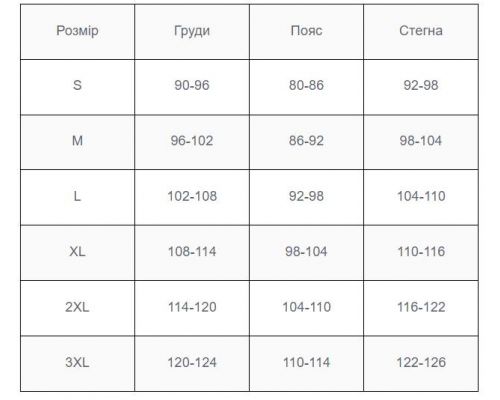Click chest value 90-96
The width and height of the screenshot is (500, 400).
(192, 85)
